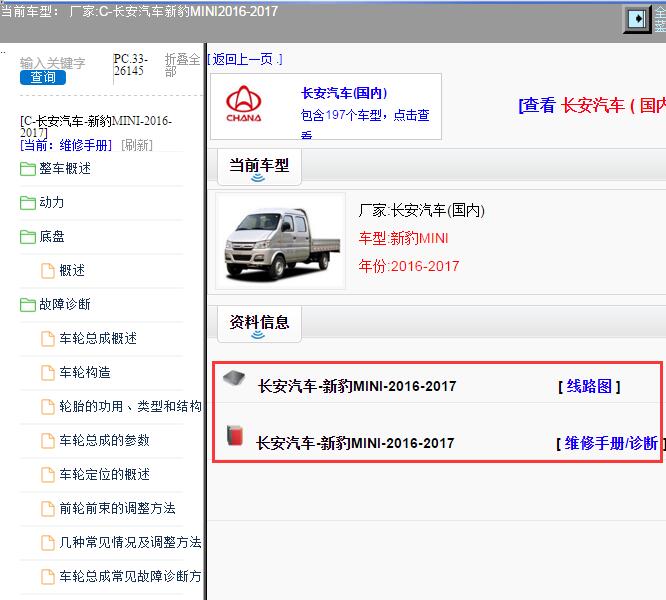Click the 新豹MINI truck thumbnail
666x600 pixels.
tap(281, 241)
